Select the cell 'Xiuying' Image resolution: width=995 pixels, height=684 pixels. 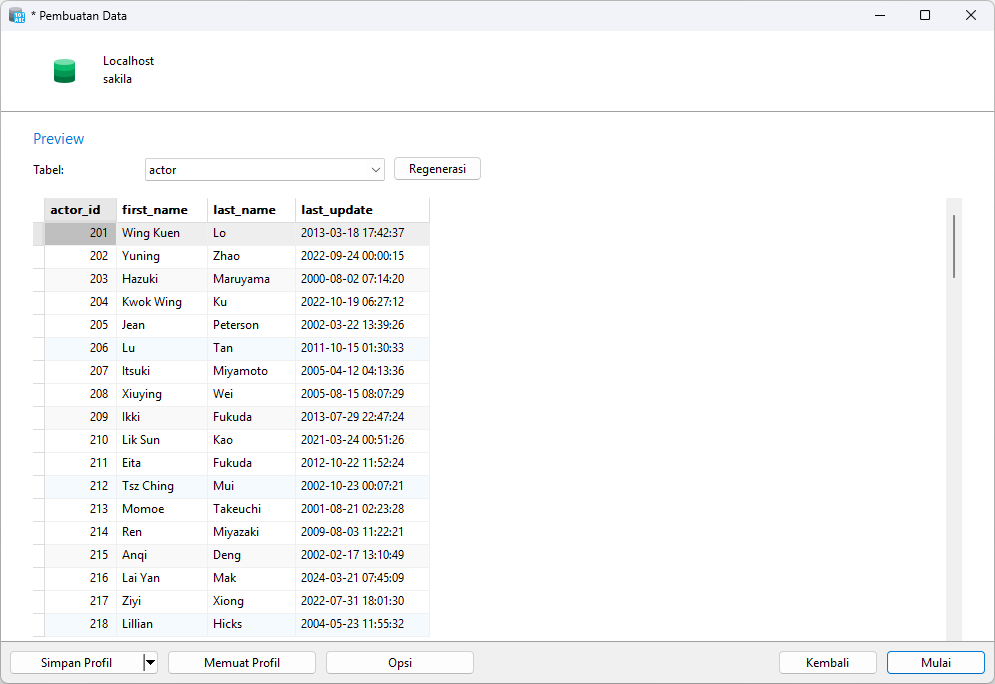(x=162, y=394)
